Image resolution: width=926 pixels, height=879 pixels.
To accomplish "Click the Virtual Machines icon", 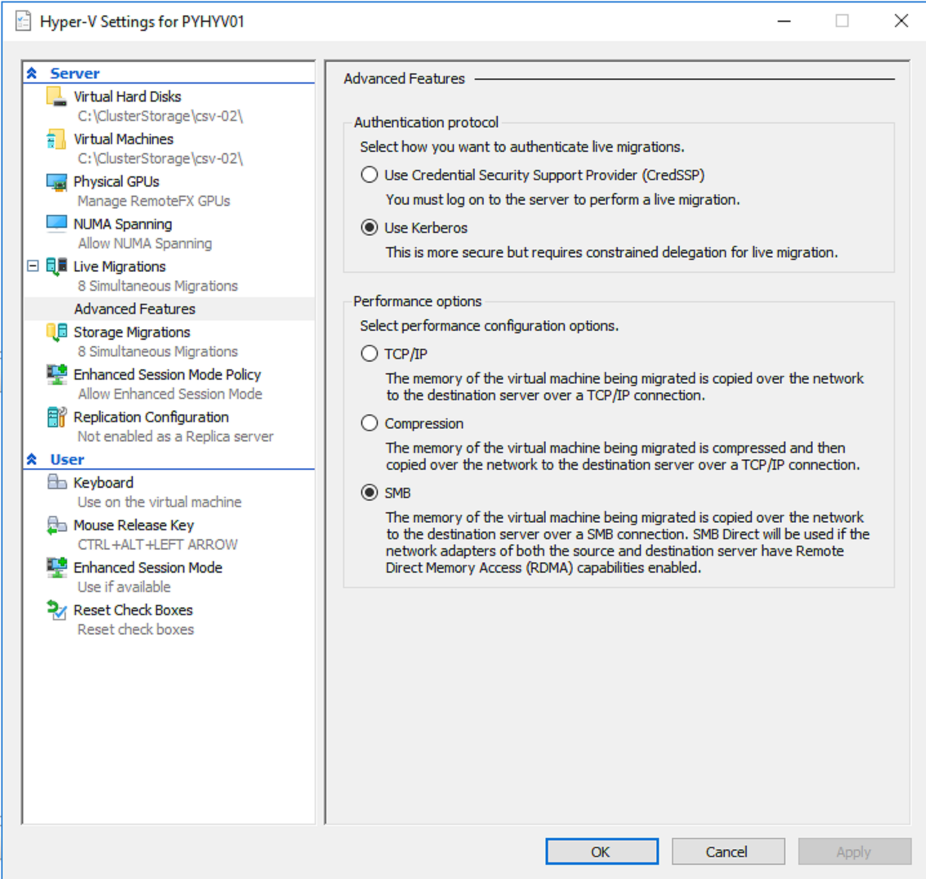I will coord(56,140).
